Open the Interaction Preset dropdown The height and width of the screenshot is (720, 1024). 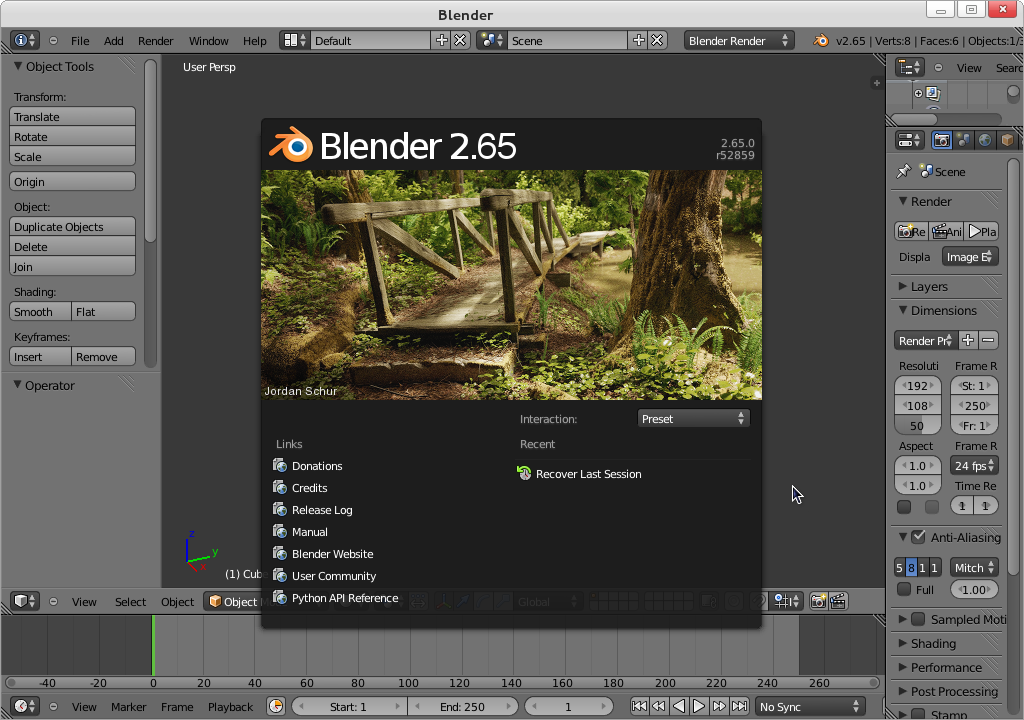(x=693, y=419)
